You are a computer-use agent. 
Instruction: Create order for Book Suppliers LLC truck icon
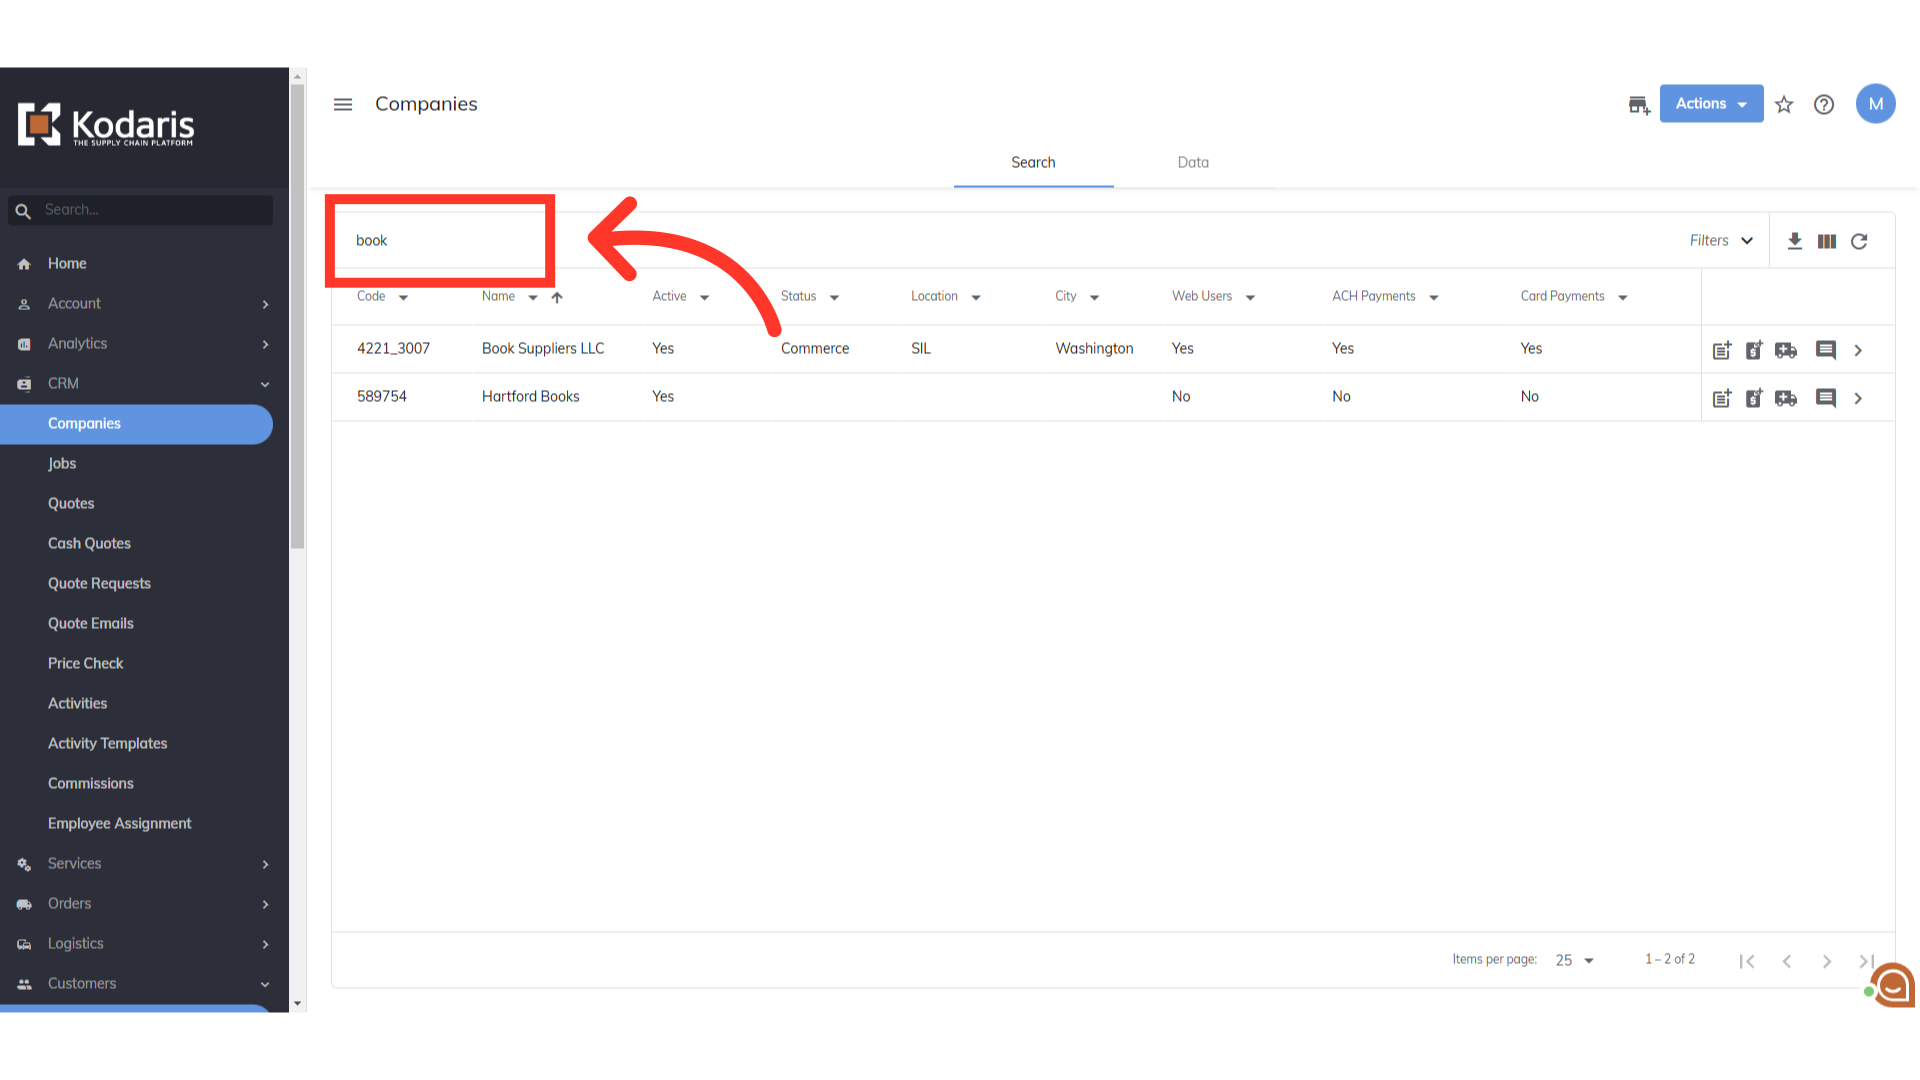click(1786, 350)
